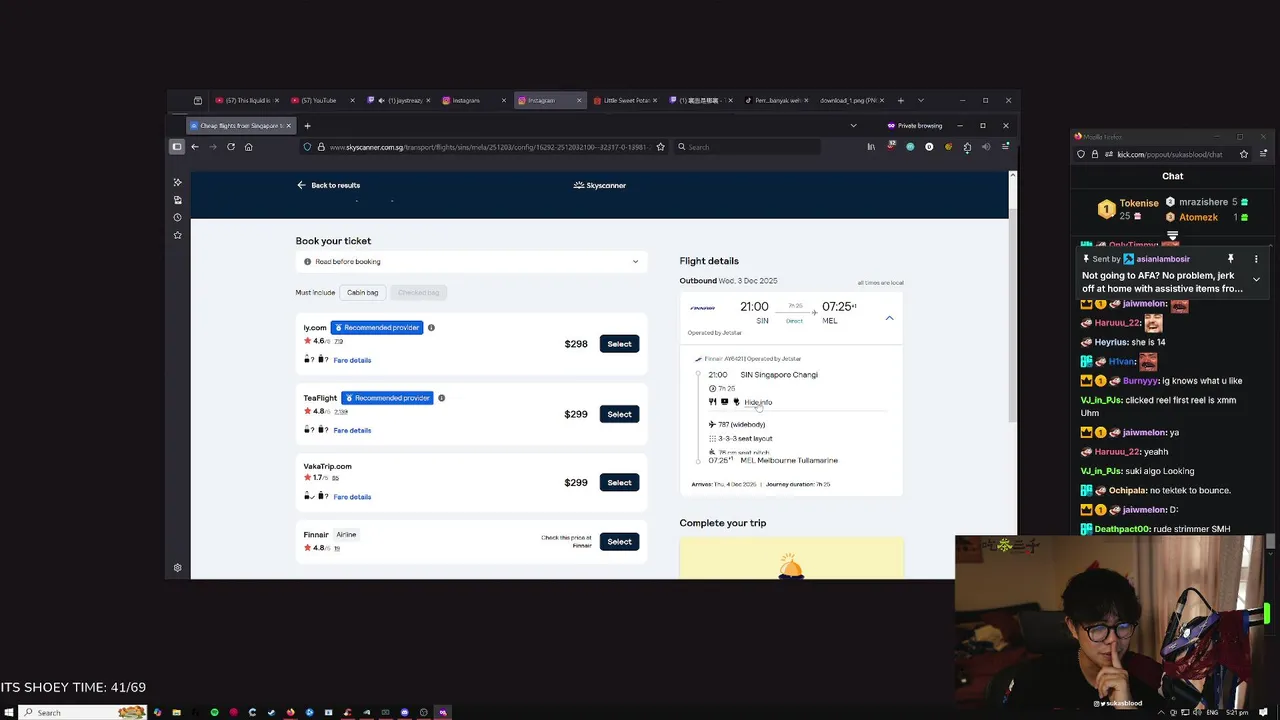The image size is (1280, 720).
Task: Open the sidebar history clock icon
Action: click(177, 217)
